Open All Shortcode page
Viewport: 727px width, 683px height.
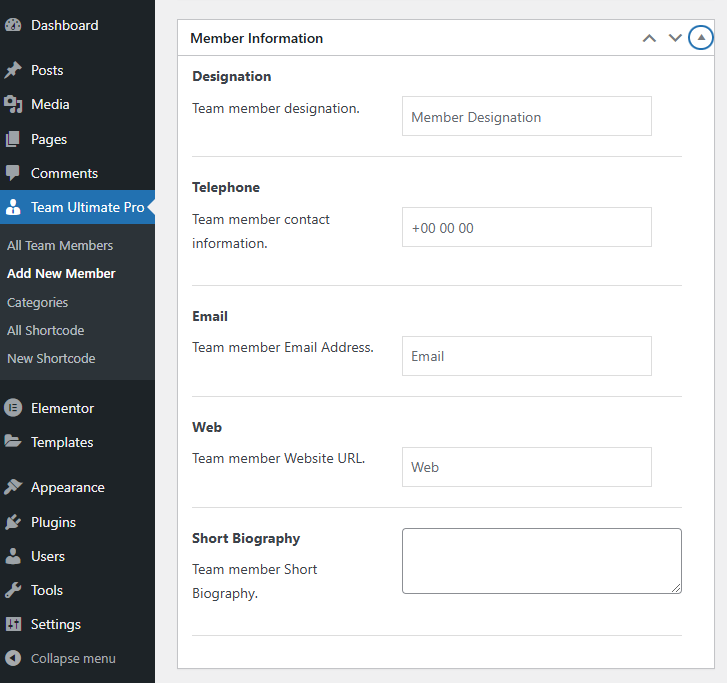[46, 330]
